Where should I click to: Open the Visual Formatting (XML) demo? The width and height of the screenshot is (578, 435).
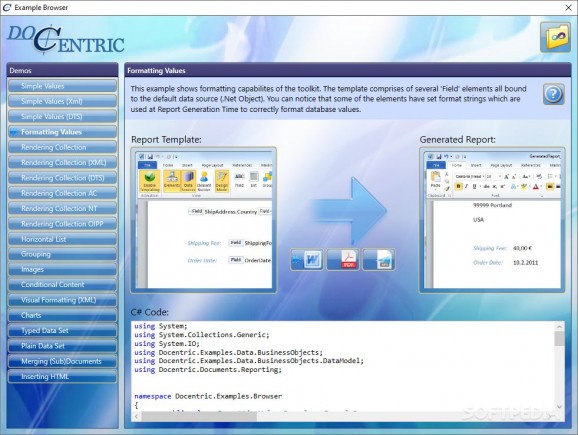62,300
